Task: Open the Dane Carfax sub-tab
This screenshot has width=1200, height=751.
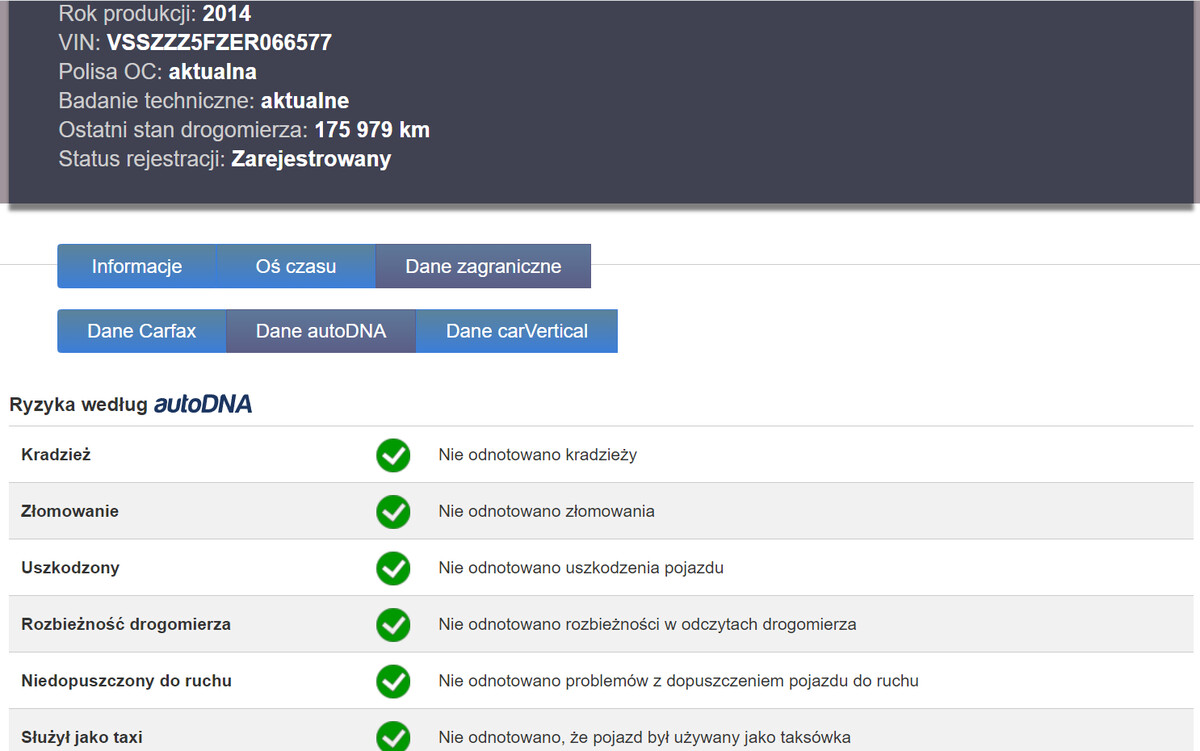Action: [x=142, y=331]
